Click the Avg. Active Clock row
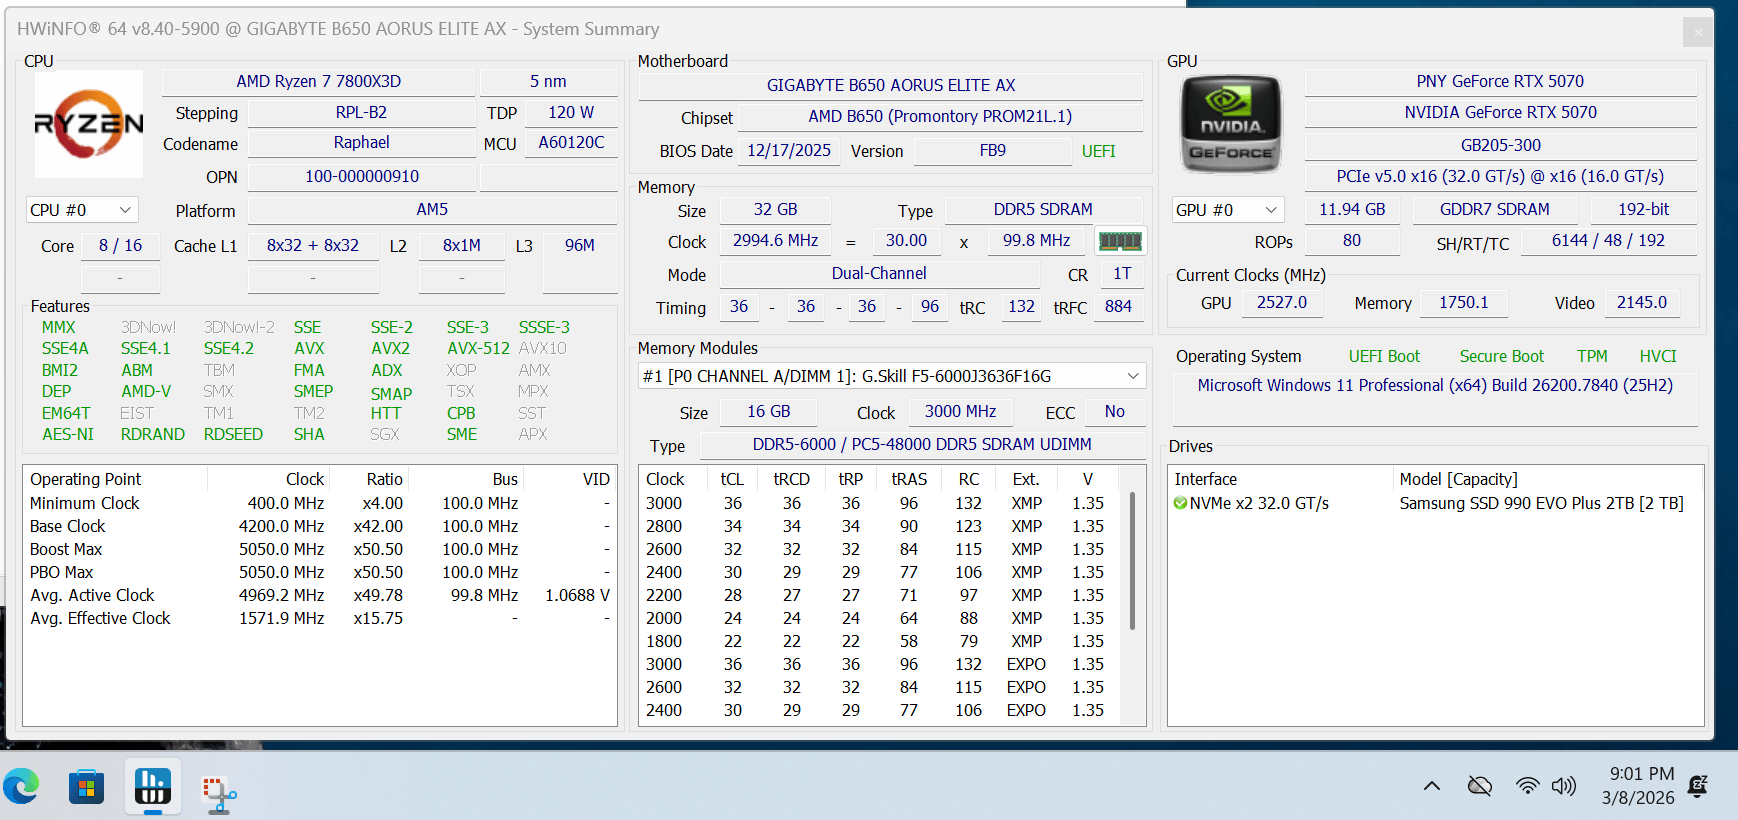This screenshot has height=820, width=1738. click(320, 595)
